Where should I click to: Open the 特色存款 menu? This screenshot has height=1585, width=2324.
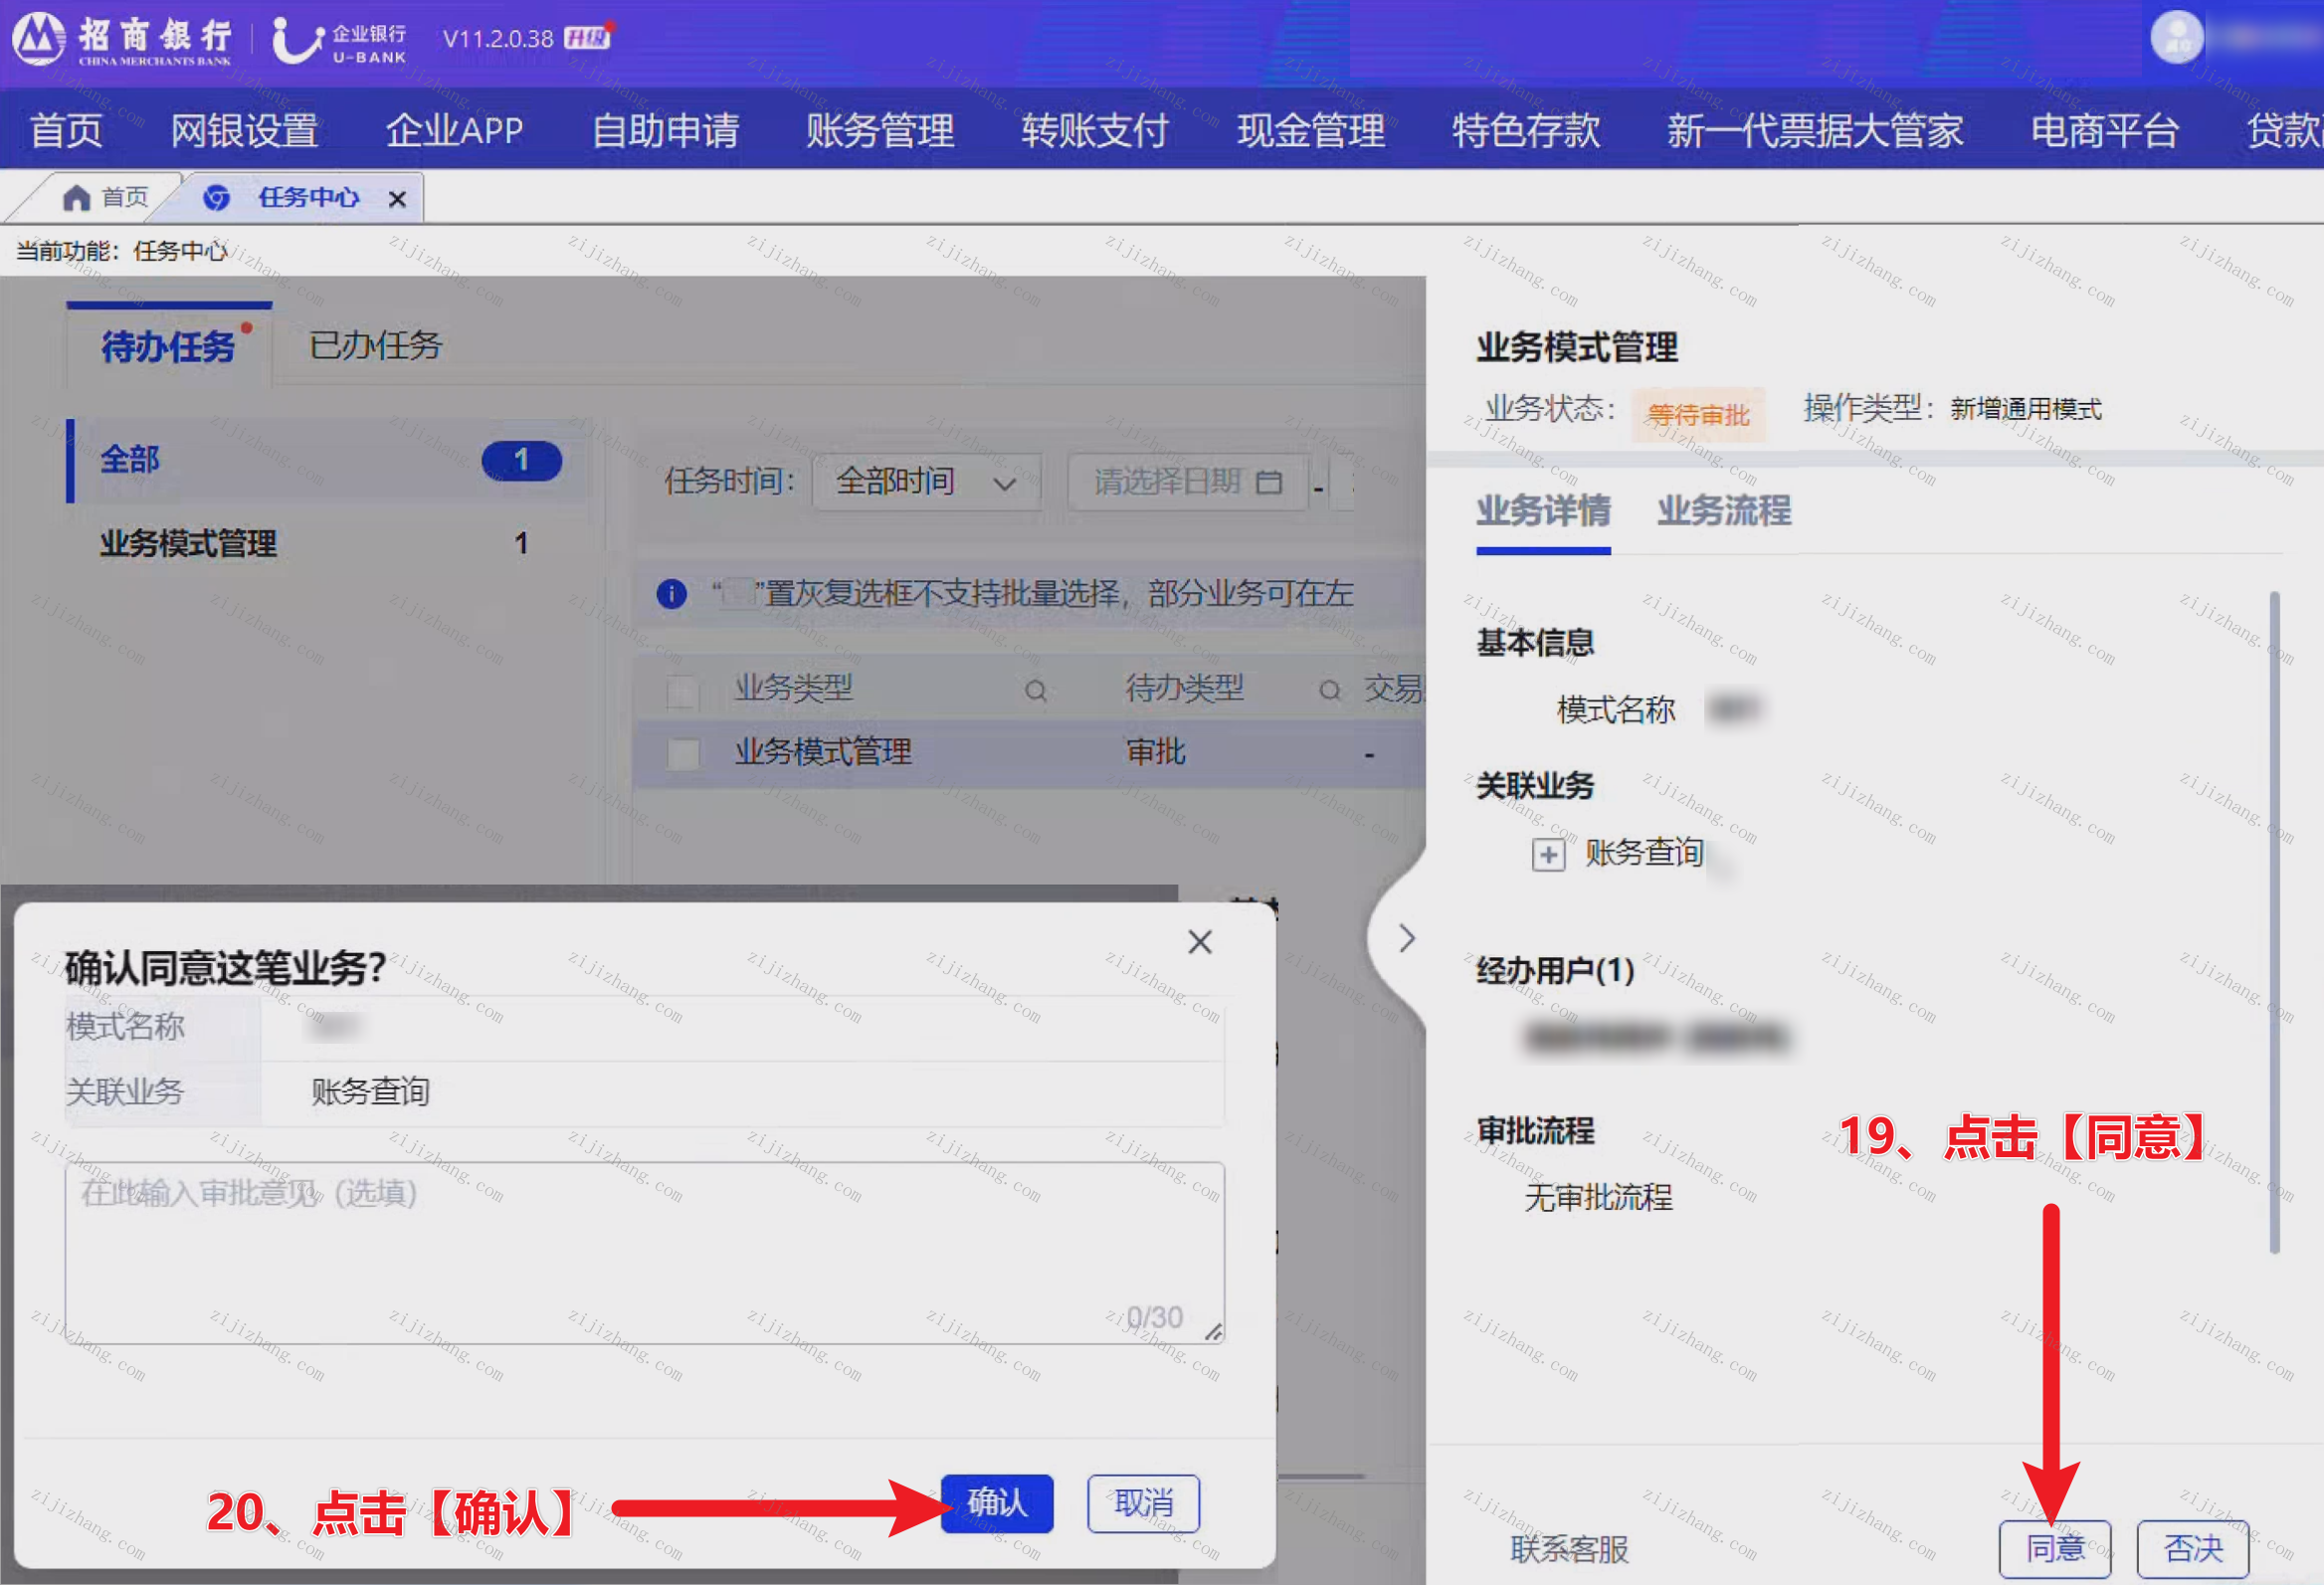click(x=1526, y=131)
